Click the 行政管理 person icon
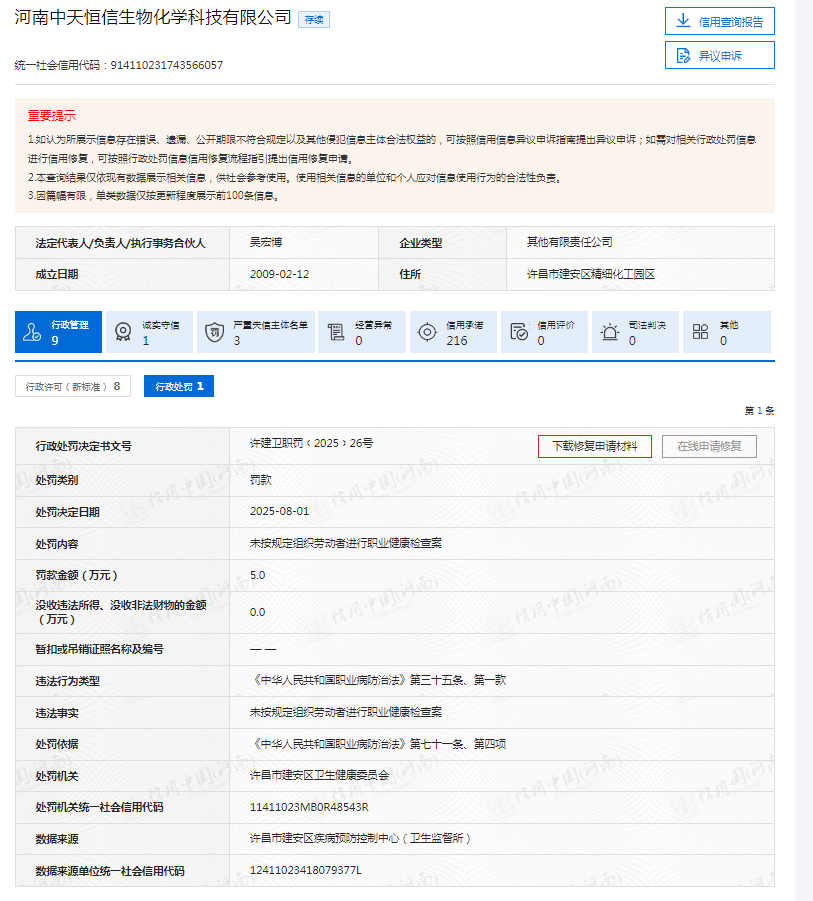Viewport: 813px width, 901px height. [x=32, y=332]
